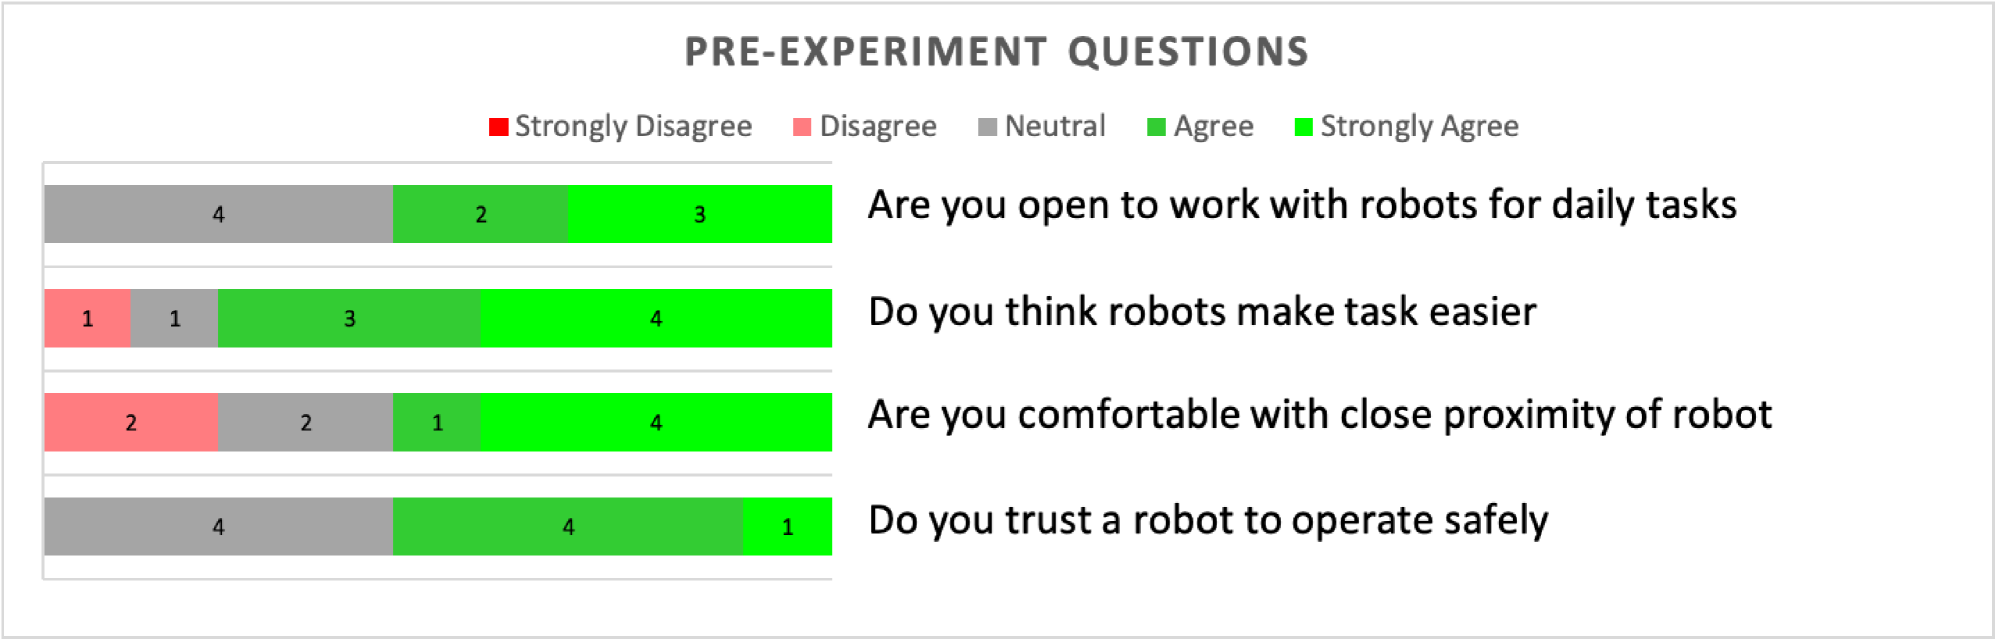This screenshot has width=1995, height=639.
Task: Click the Strongly Disagree red legend swatch
Action: click(x=498, y=127)
